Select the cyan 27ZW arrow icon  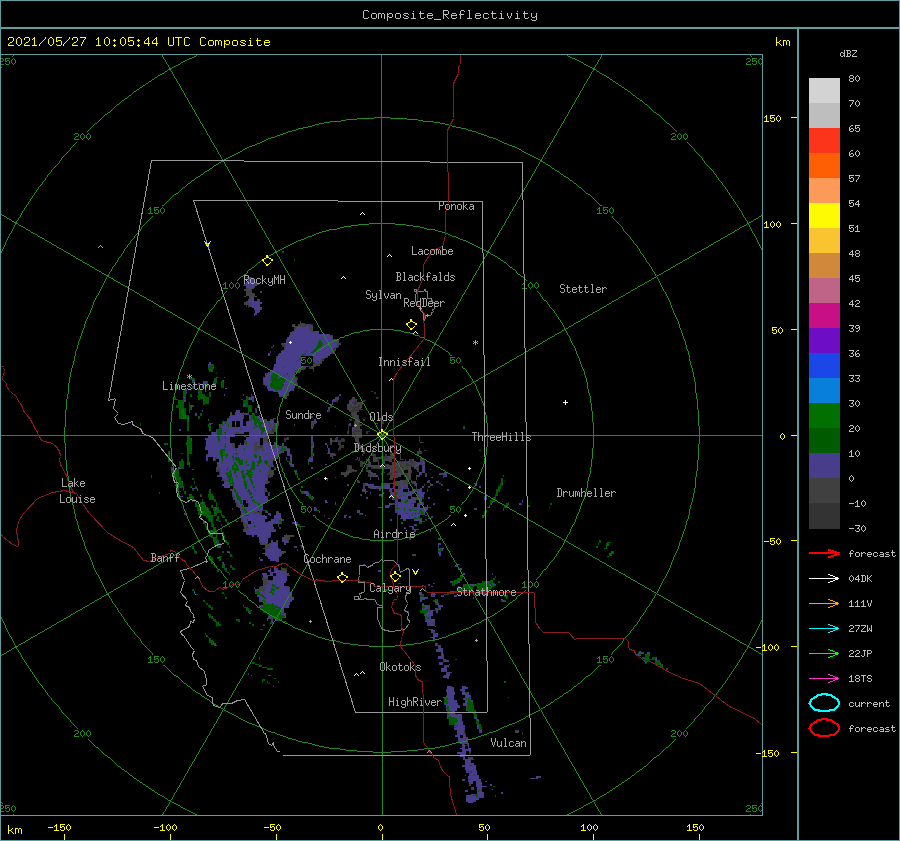(x=824, y=629)
